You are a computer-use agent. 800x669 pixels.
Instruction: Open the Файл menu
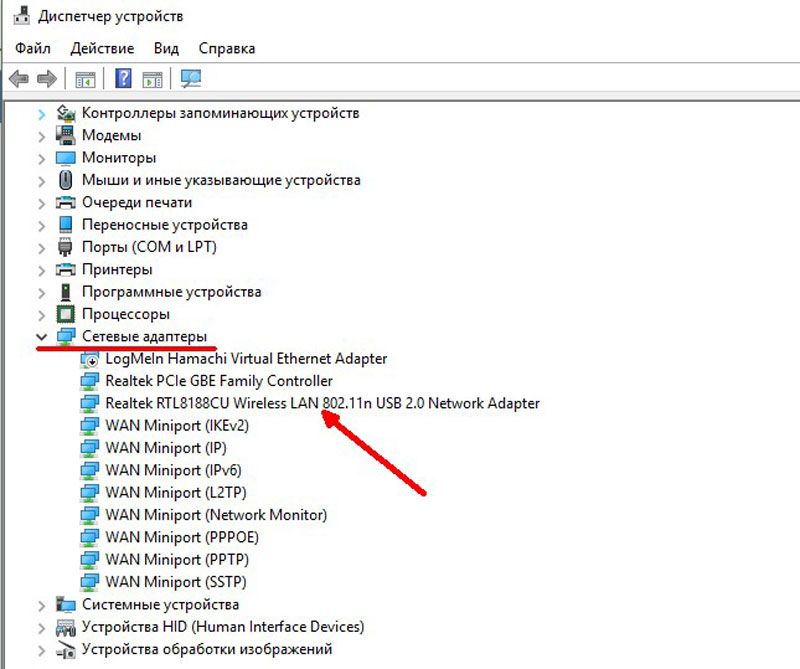tap(33, 48)
